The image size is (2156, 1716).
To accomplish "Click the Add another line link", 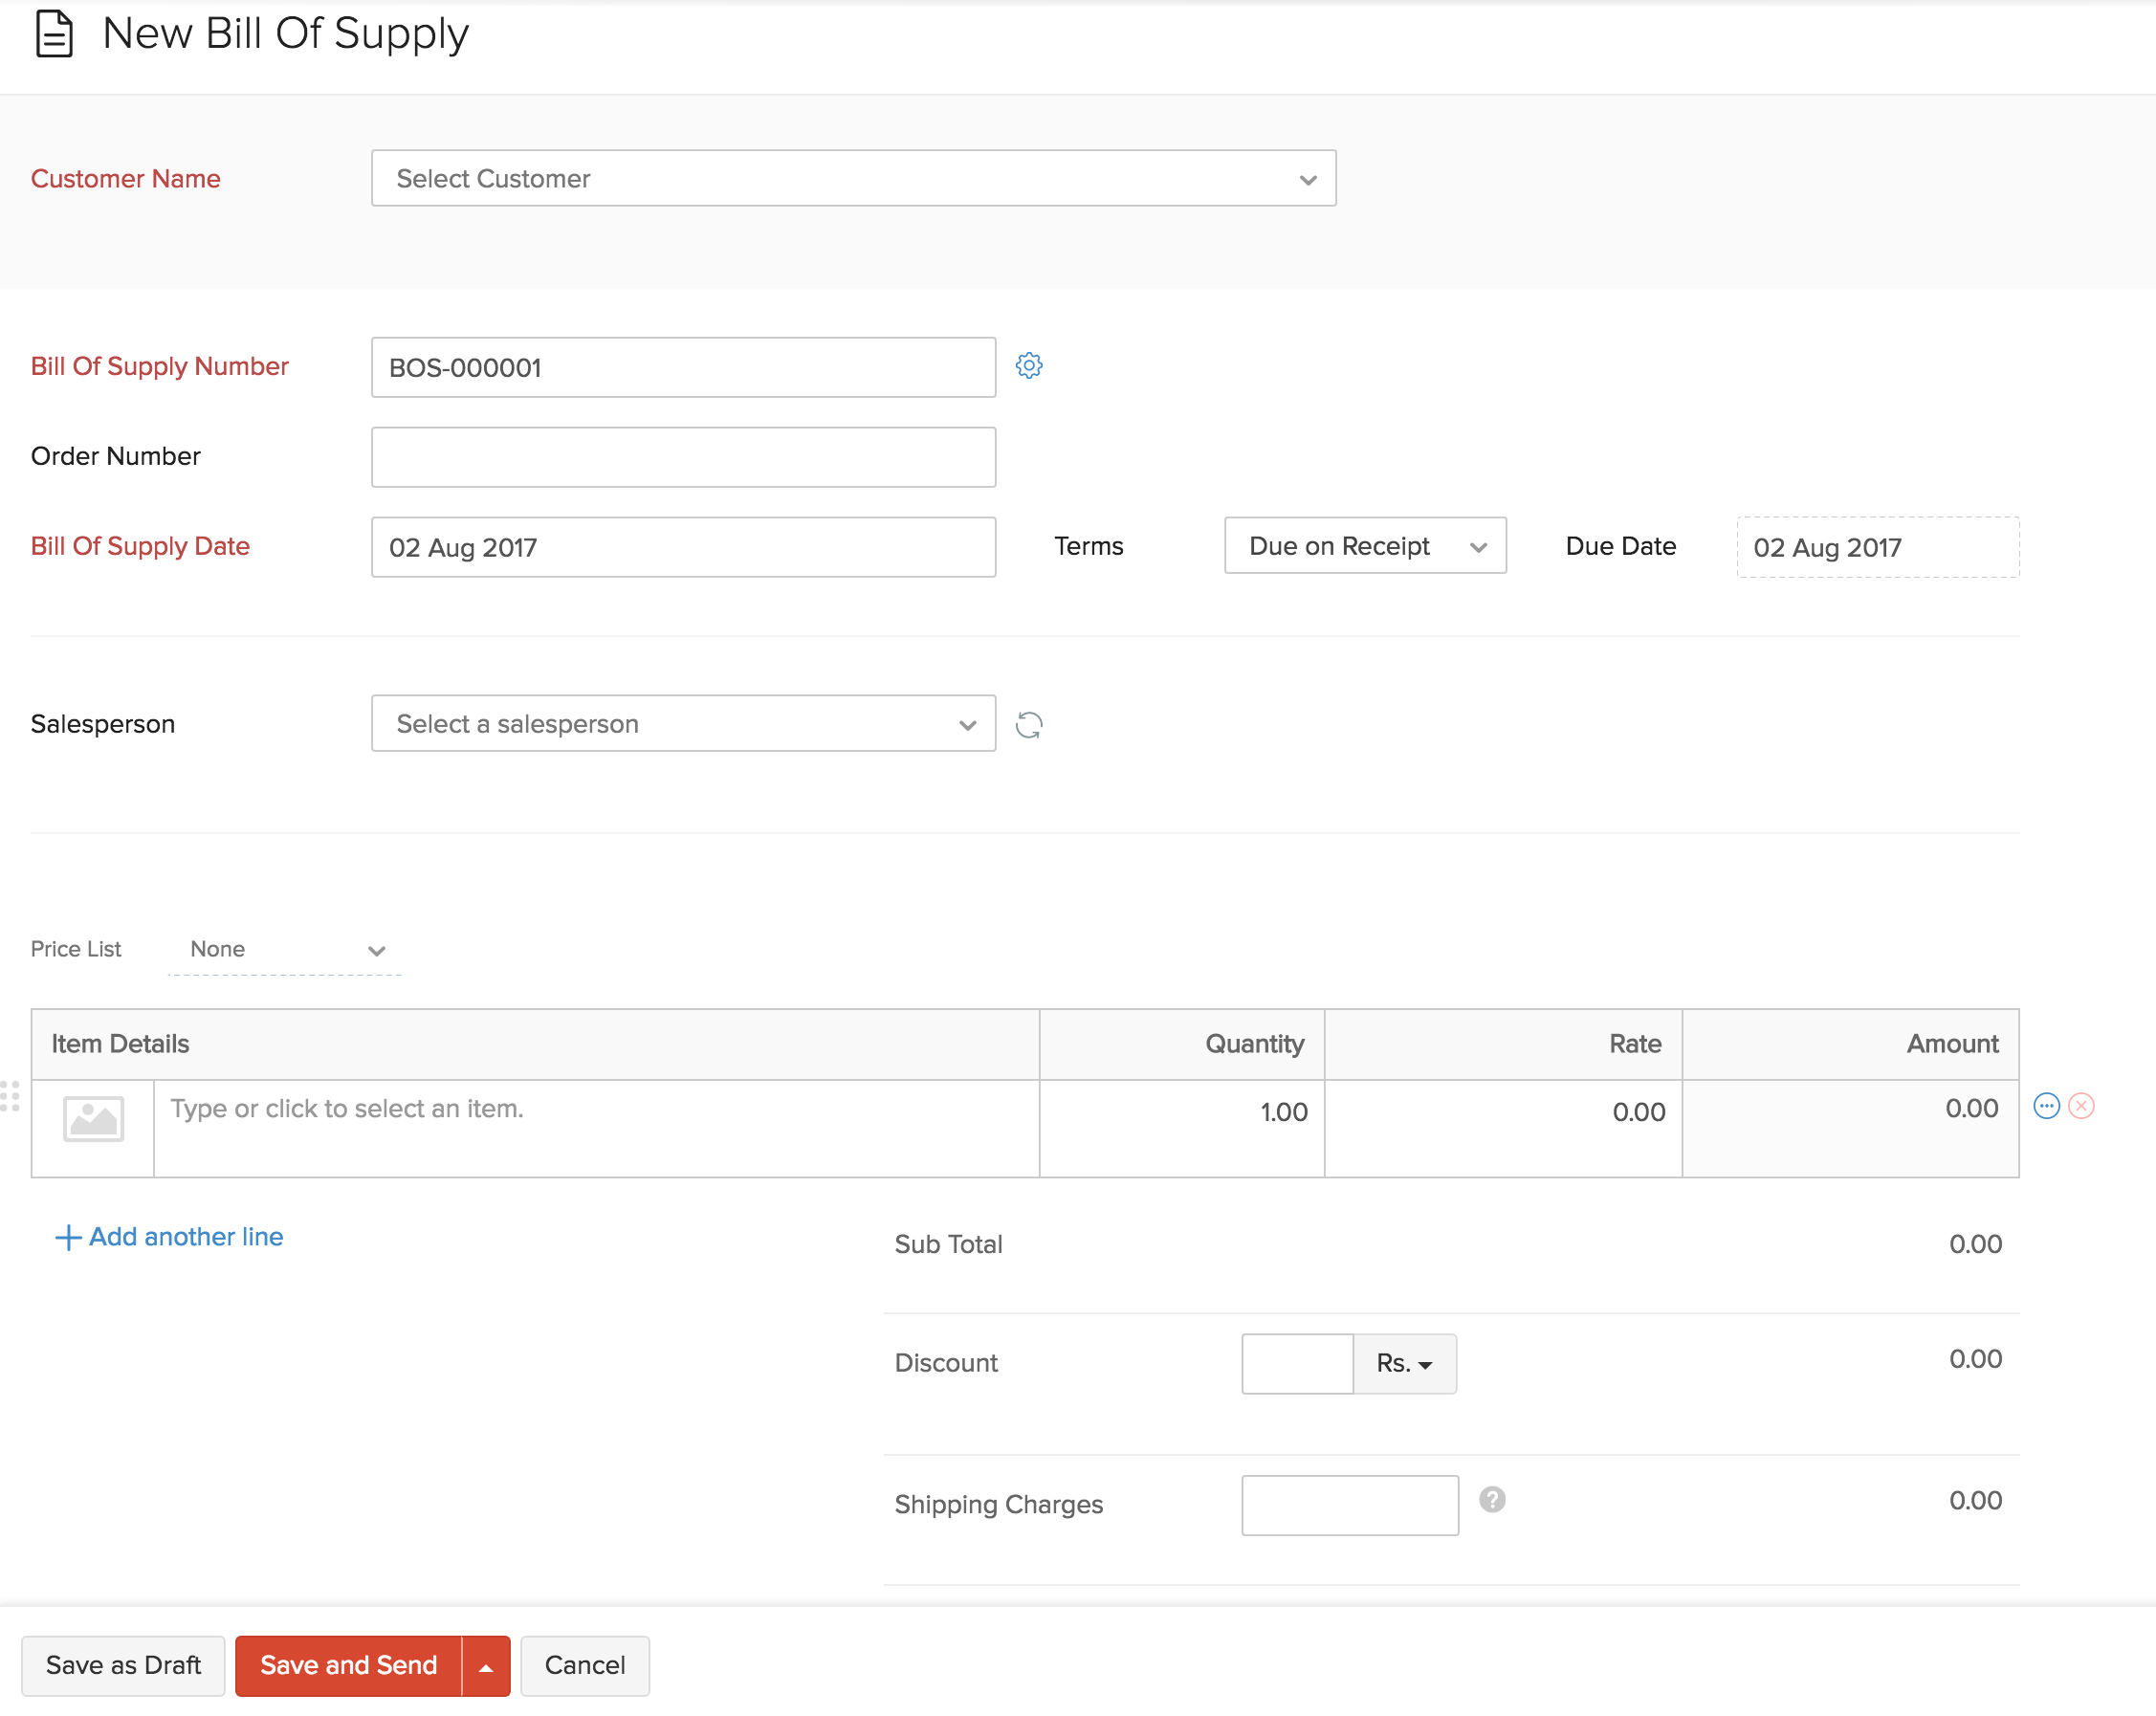I will click(170, 1236).
